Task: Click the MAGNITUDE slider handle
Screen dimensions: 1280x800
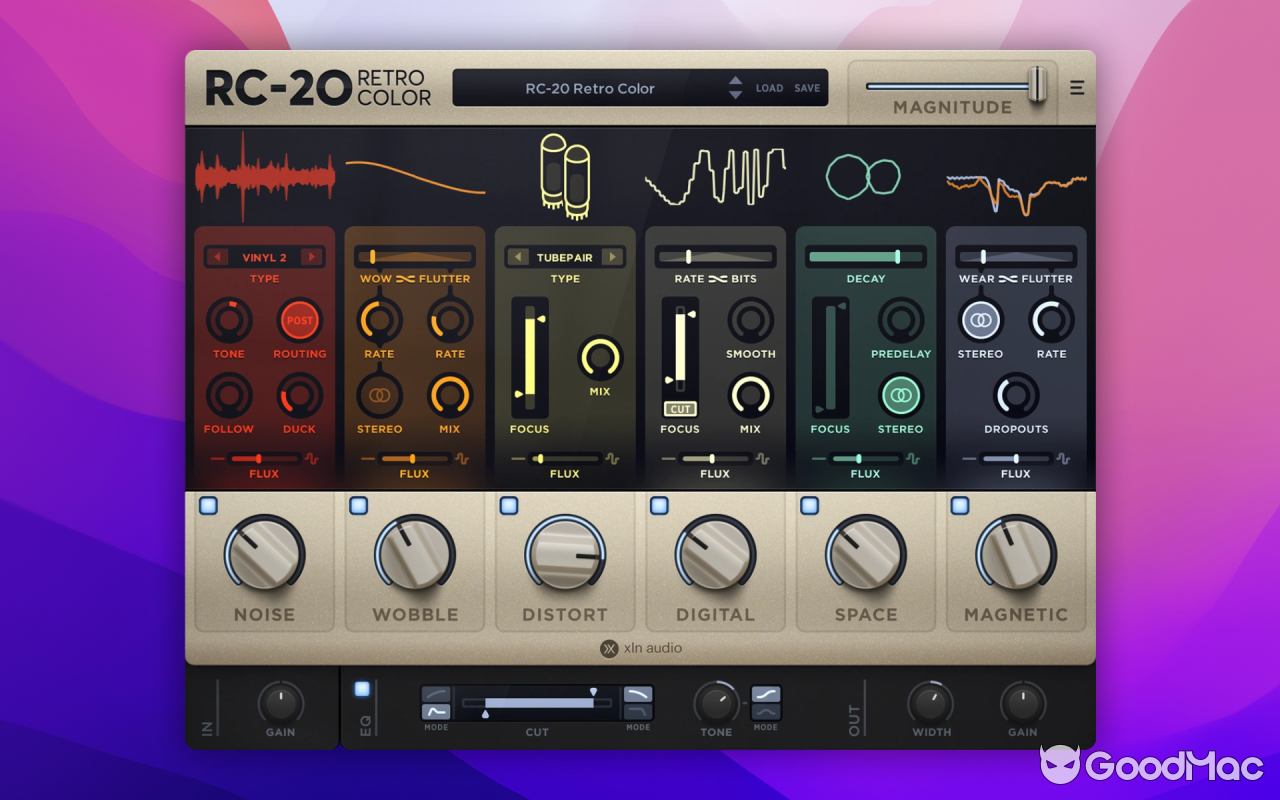Action: click(x=1038, y=83)
